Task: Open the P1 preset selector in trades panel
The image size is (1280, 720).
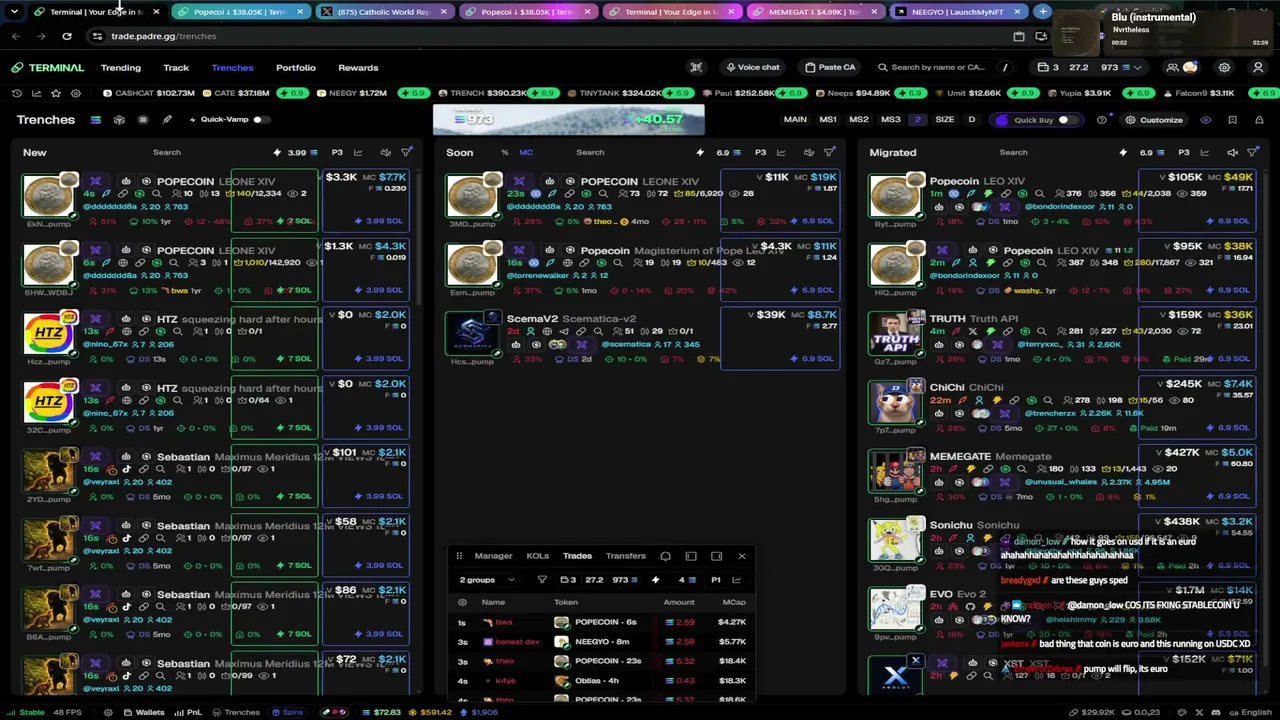Action: pyautogui.click(x=716, y=580)
